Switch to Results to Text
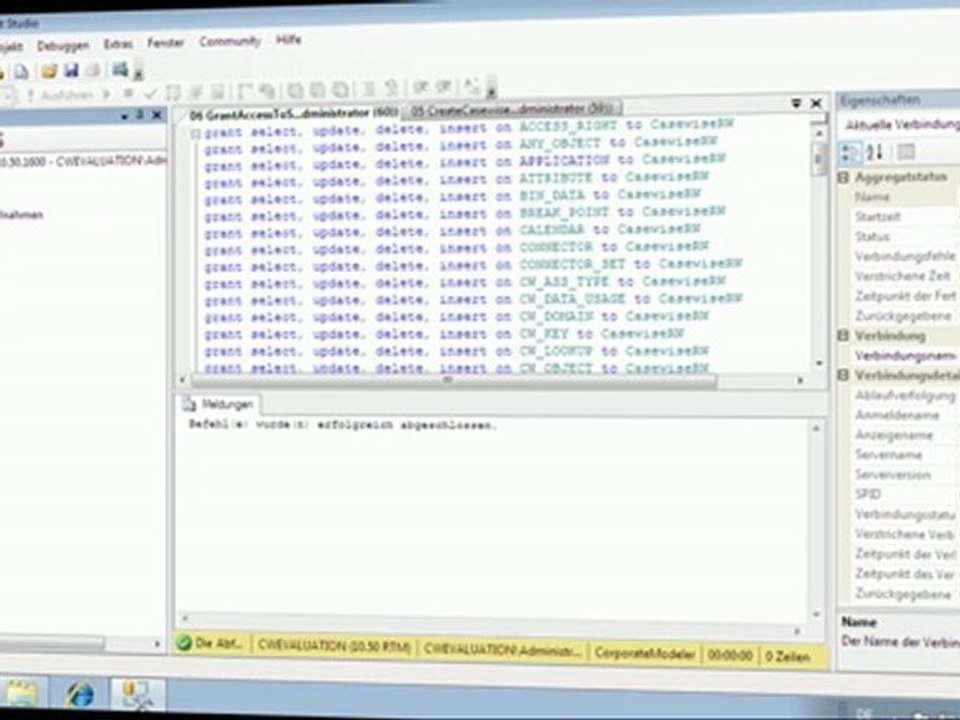 pos(295,91)
